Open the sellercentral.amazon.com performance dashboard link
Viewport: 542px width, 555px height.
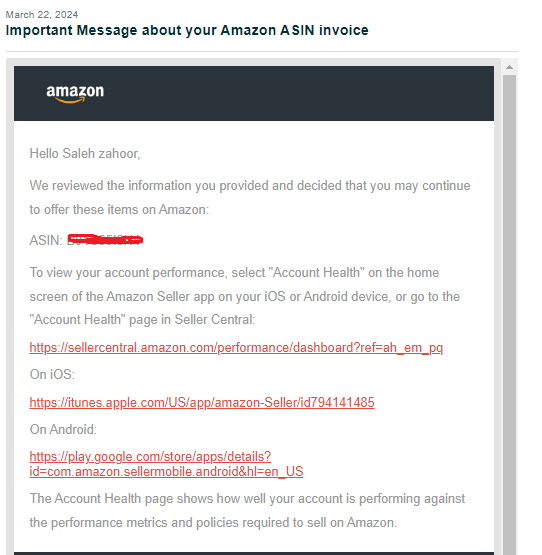pos(236,348)
